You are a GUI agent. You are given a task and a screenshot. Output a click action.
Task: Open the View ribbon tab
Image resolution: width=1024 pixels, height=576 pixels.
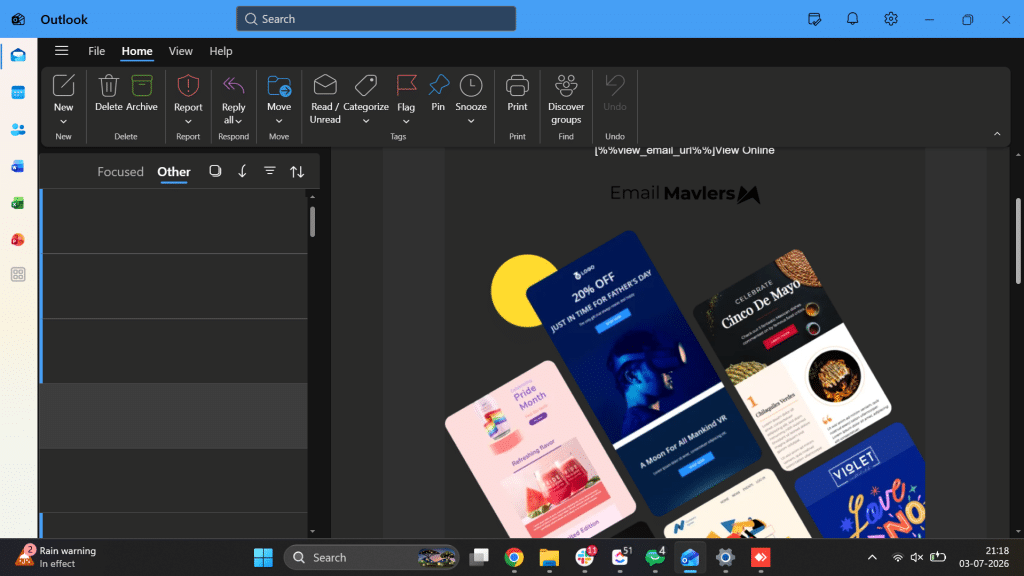pyautogui.click(x=180, y=51)
